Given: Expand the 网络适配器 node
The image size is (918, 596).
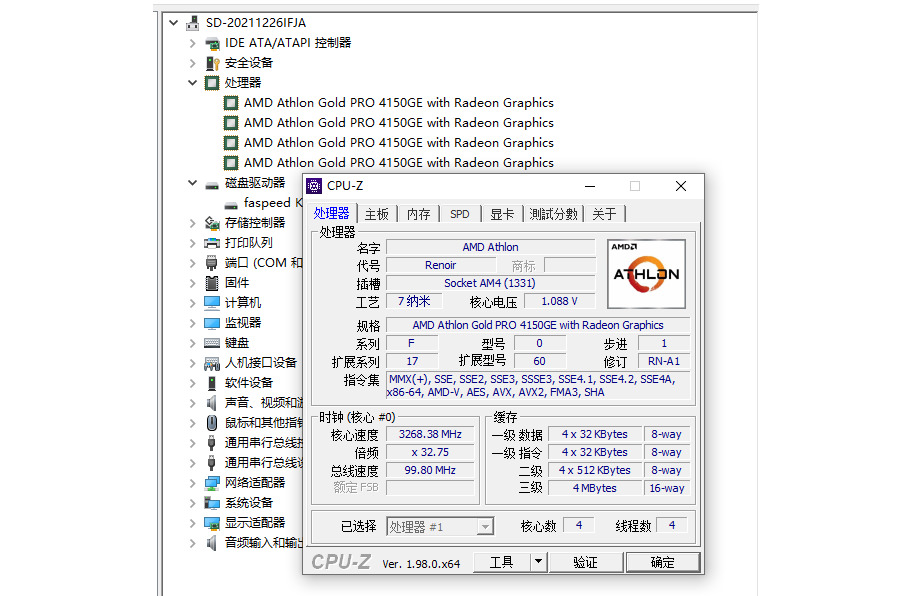Looking at the screenshot, I should (x=193, y=483).
